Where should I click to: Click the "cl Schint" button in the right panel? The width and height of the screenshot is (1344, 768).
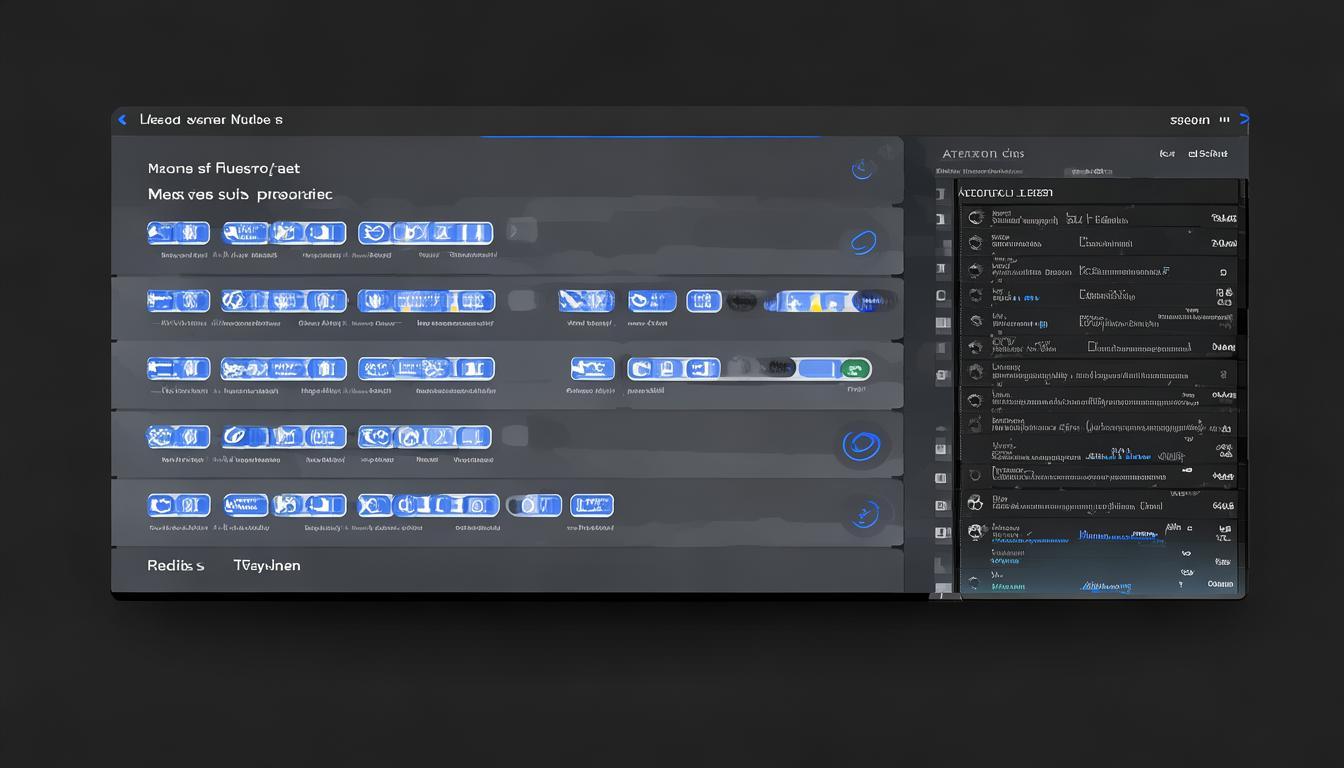[1207, 154]
